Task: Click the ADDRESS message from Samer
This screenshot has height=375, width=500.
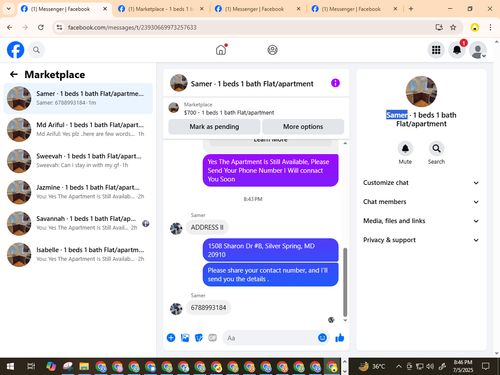Action: pyautogui.click(x=207, y=227)
